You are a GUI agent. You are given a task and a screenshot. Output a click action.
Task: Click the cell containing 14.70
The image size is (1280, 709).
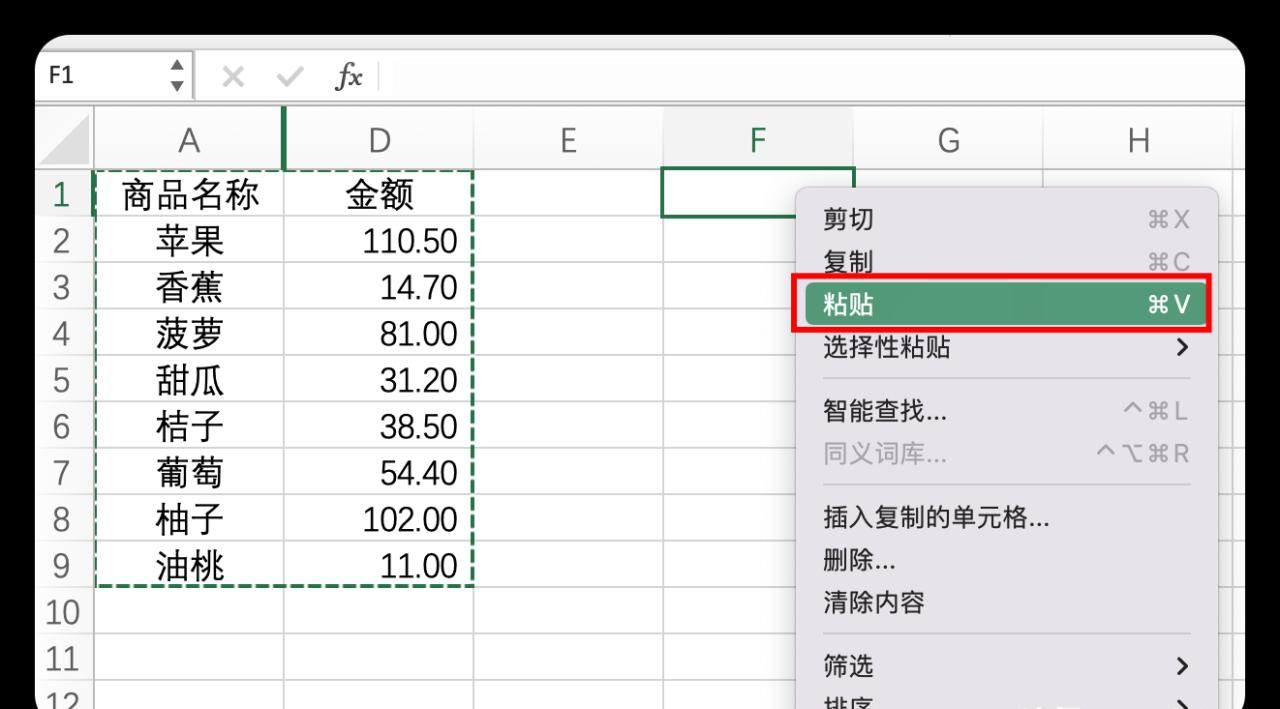click(x=379, y=288)
